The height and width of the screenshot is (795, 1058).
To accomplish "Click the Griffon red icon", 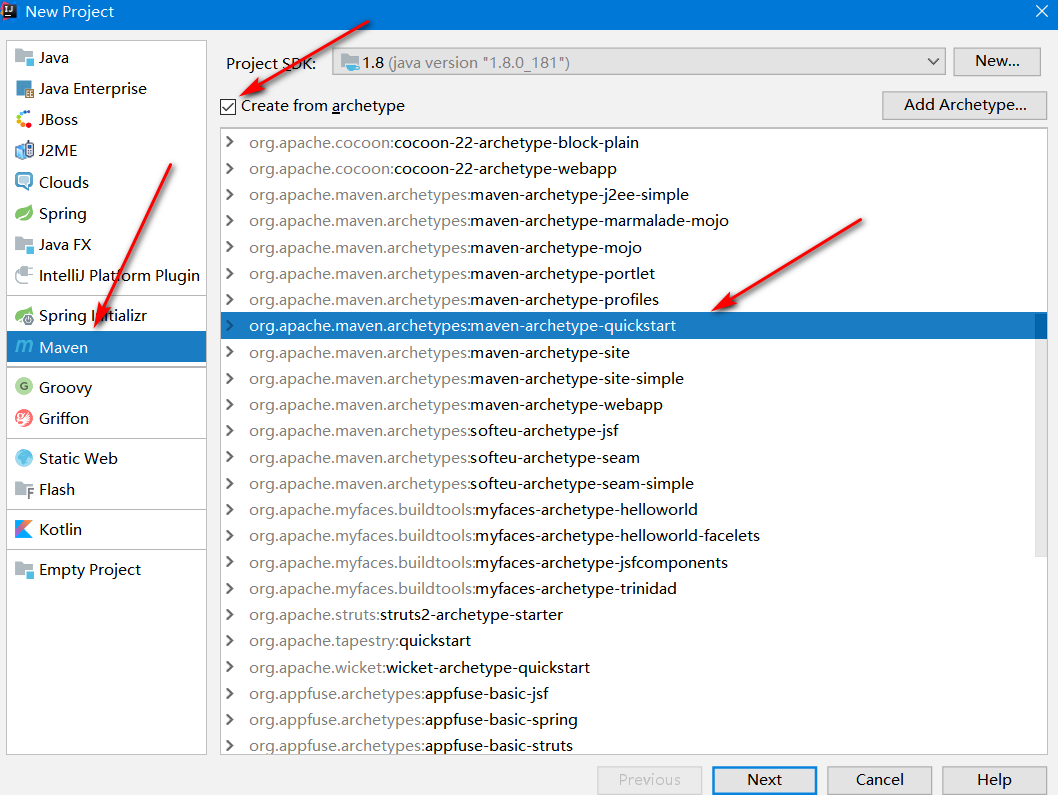I will click(24, 418).
